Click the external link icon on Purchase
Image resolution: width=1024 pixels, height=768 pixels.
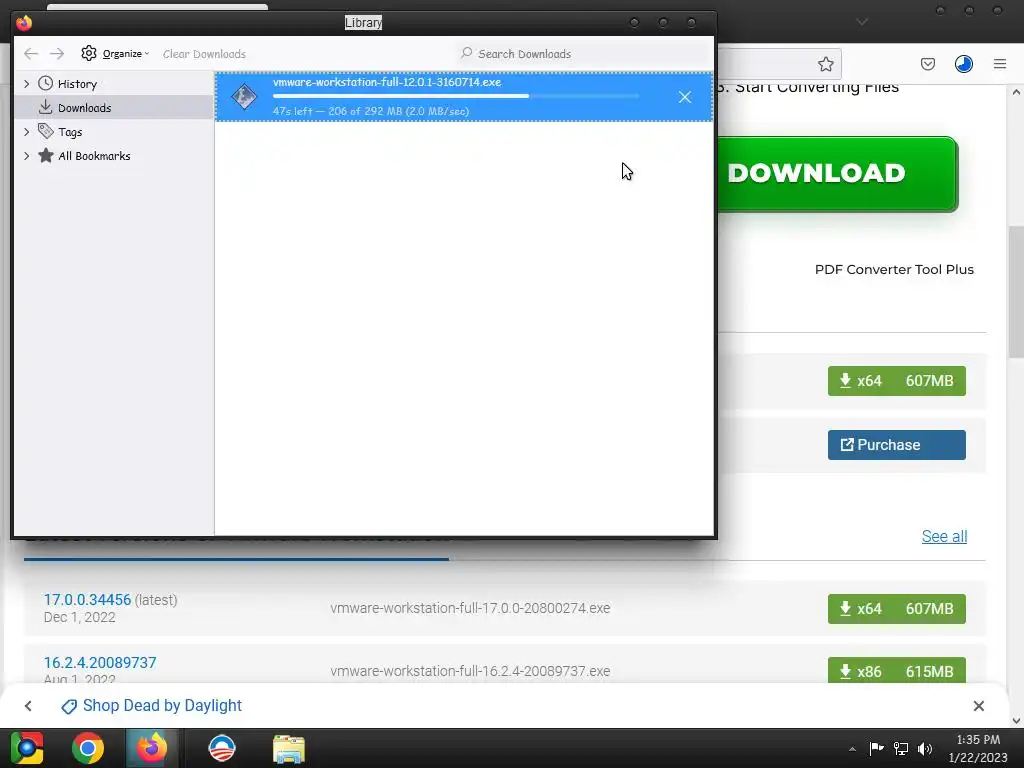coord(846,445)
